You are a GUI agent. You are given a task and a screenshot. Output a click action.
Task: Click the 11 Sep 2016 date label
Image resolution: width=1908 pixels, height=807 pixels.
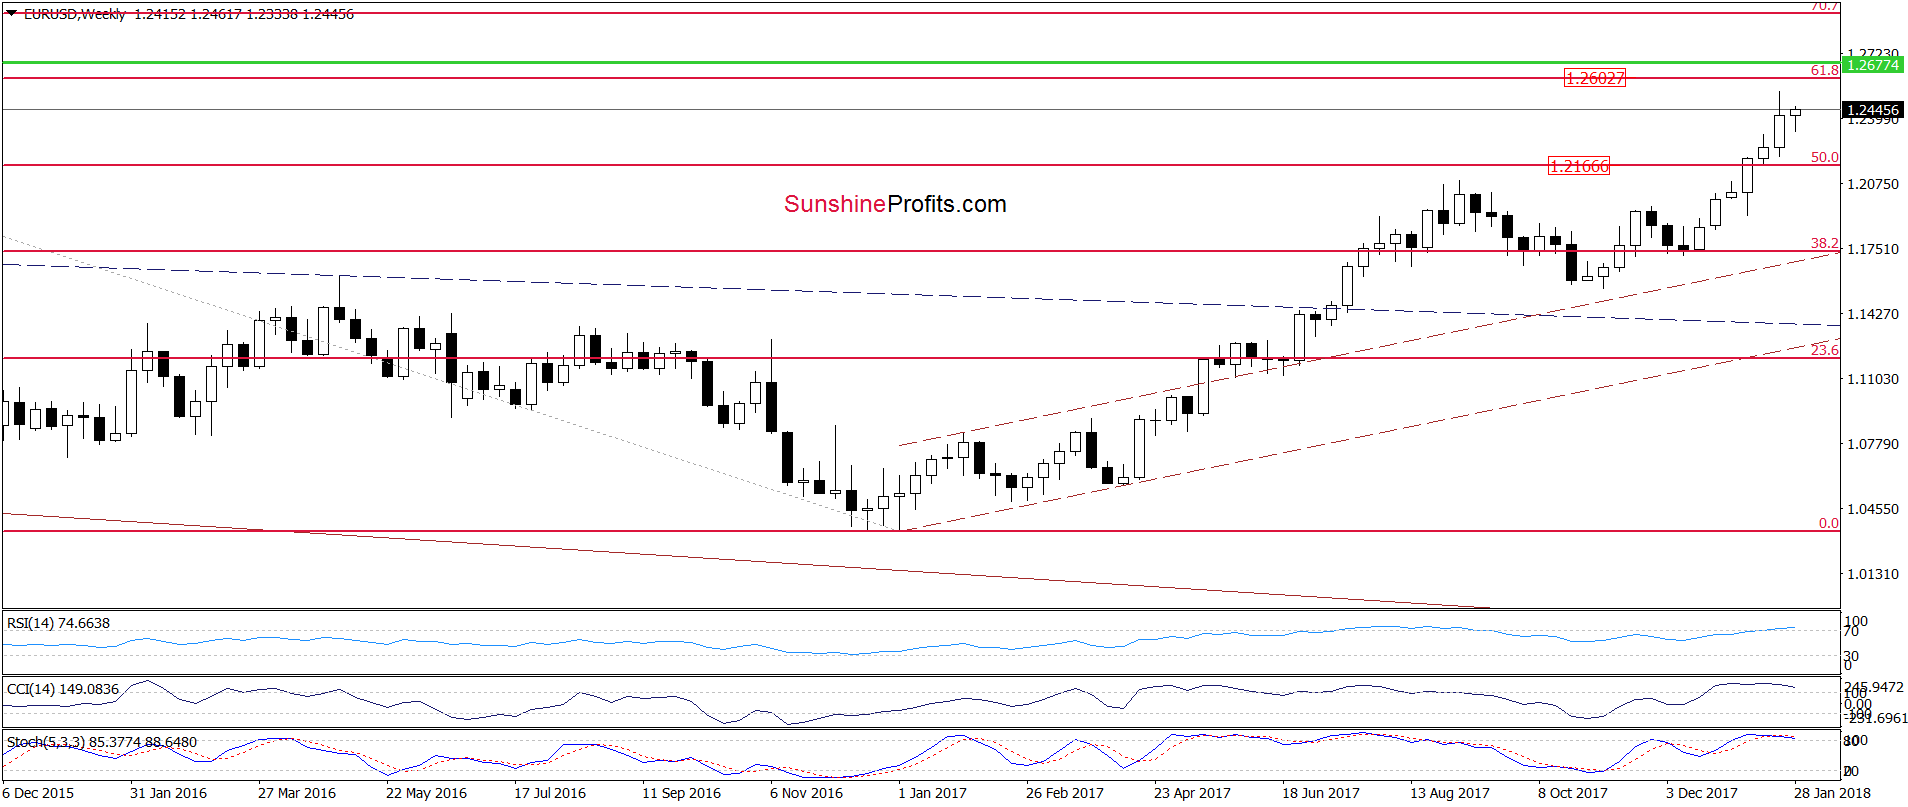(x=681, y=793)
